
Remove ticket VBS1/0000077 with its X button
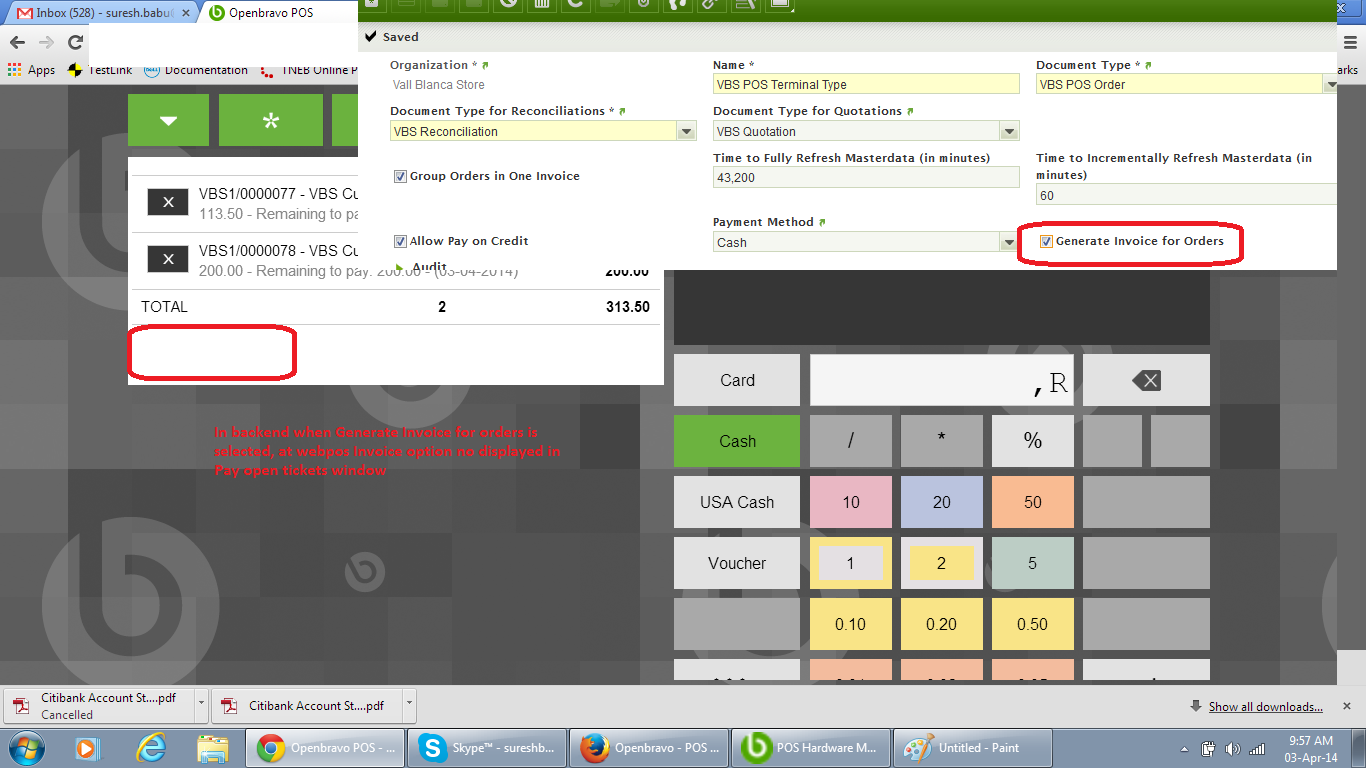(168, 202)
